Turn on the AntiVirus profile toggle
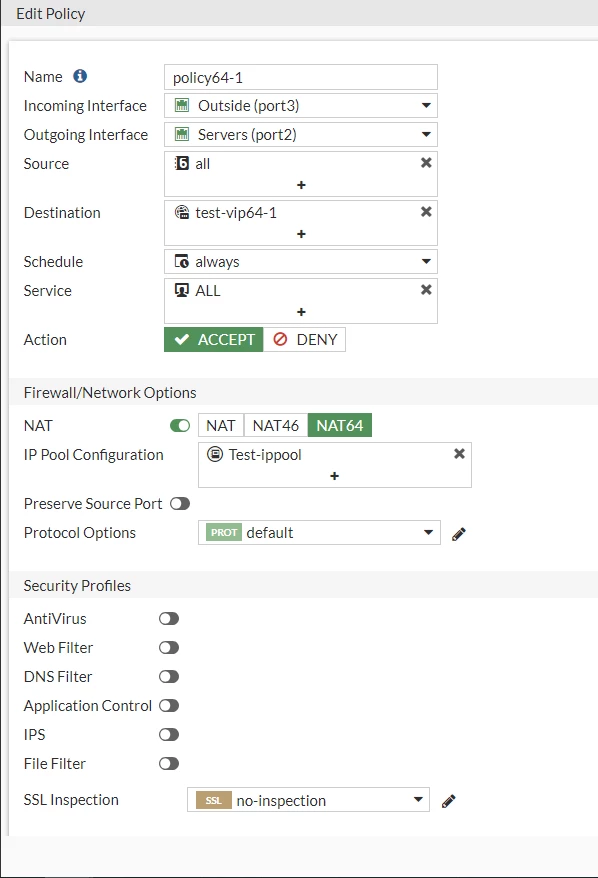 tap(169, 619)
